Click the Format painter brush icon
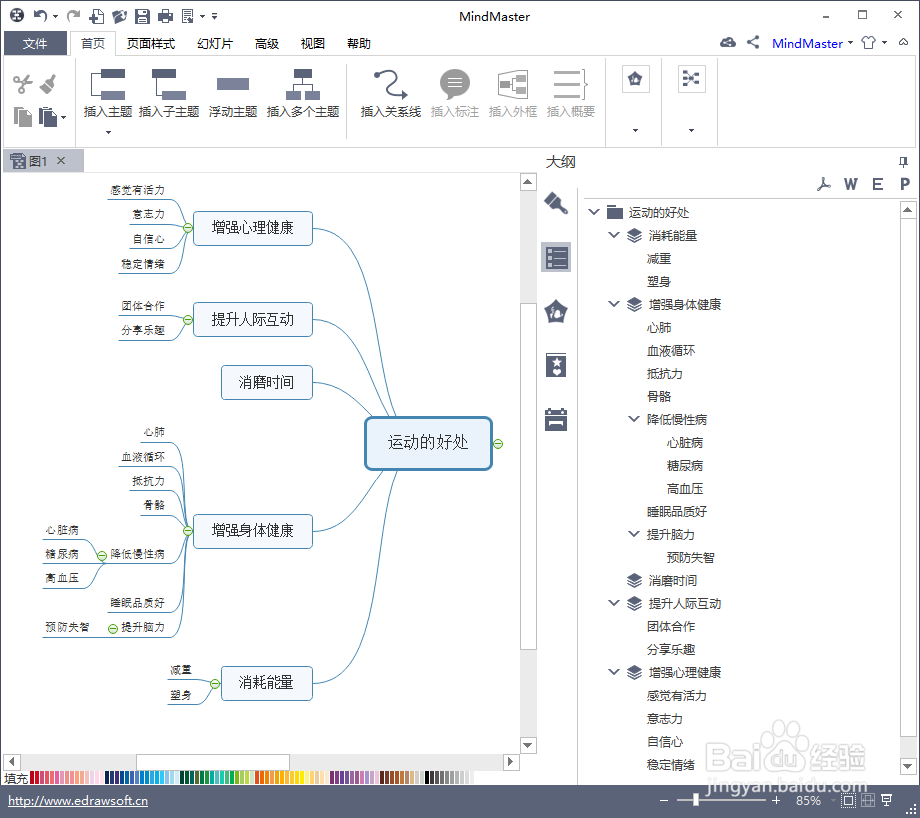This screenshot has width=920, height=818. click(49, 84)
